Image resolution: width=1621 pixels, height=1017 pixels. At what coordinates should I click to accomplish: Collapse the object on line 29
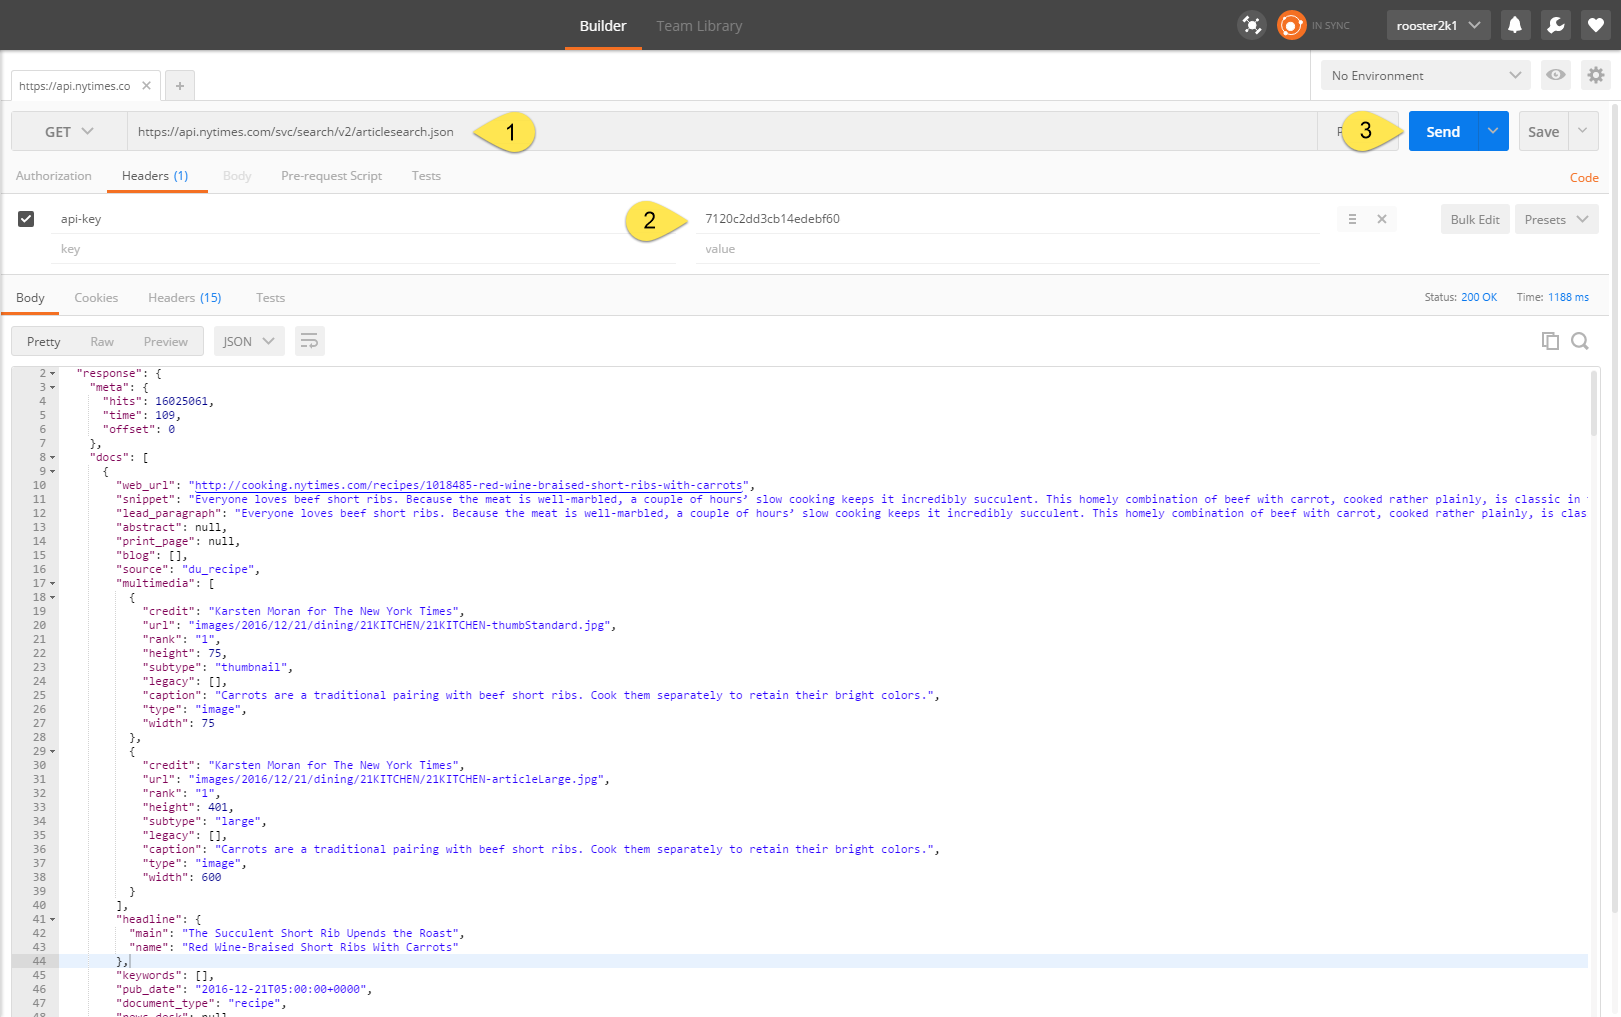click(53, 752)
